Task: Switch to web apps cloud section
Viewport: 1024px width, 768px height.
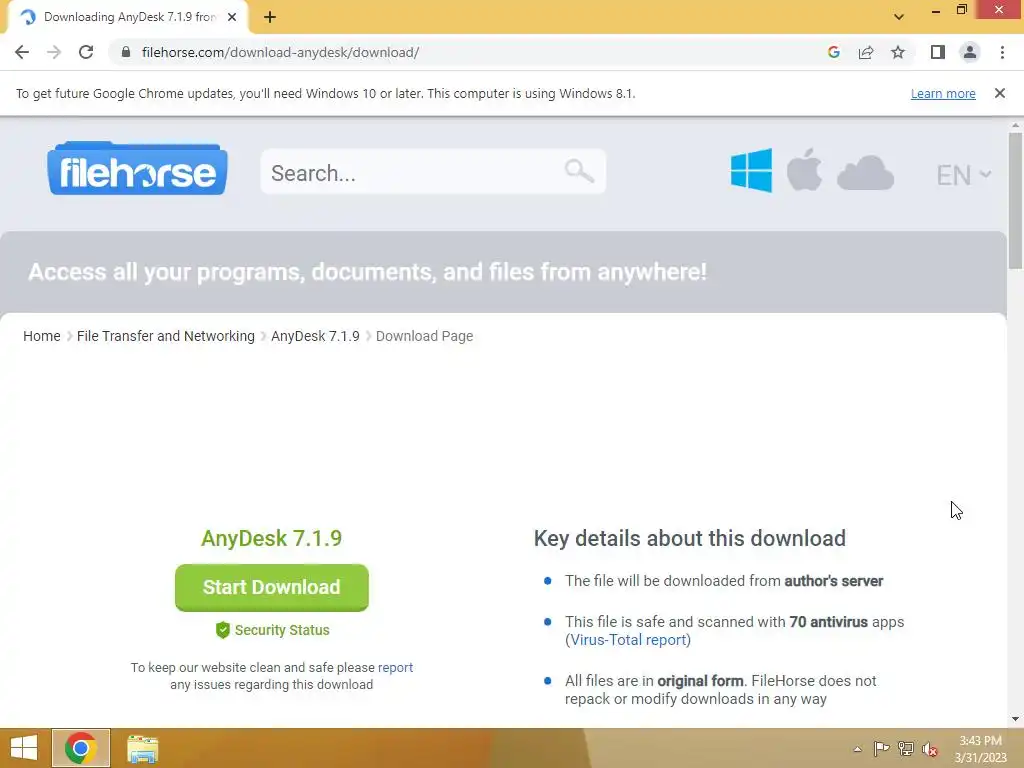Action: click(x=865, y=174)
